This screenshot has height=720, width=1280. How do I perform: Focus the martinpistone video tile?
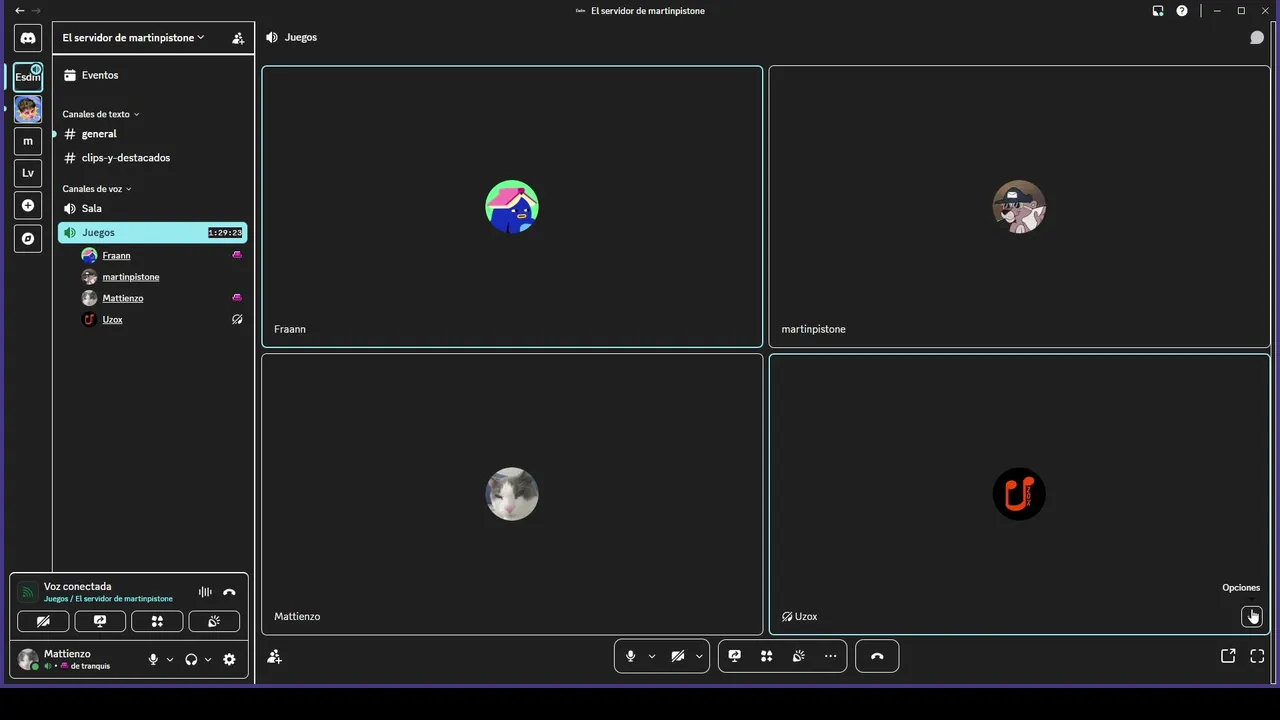tap(1019, 207)
